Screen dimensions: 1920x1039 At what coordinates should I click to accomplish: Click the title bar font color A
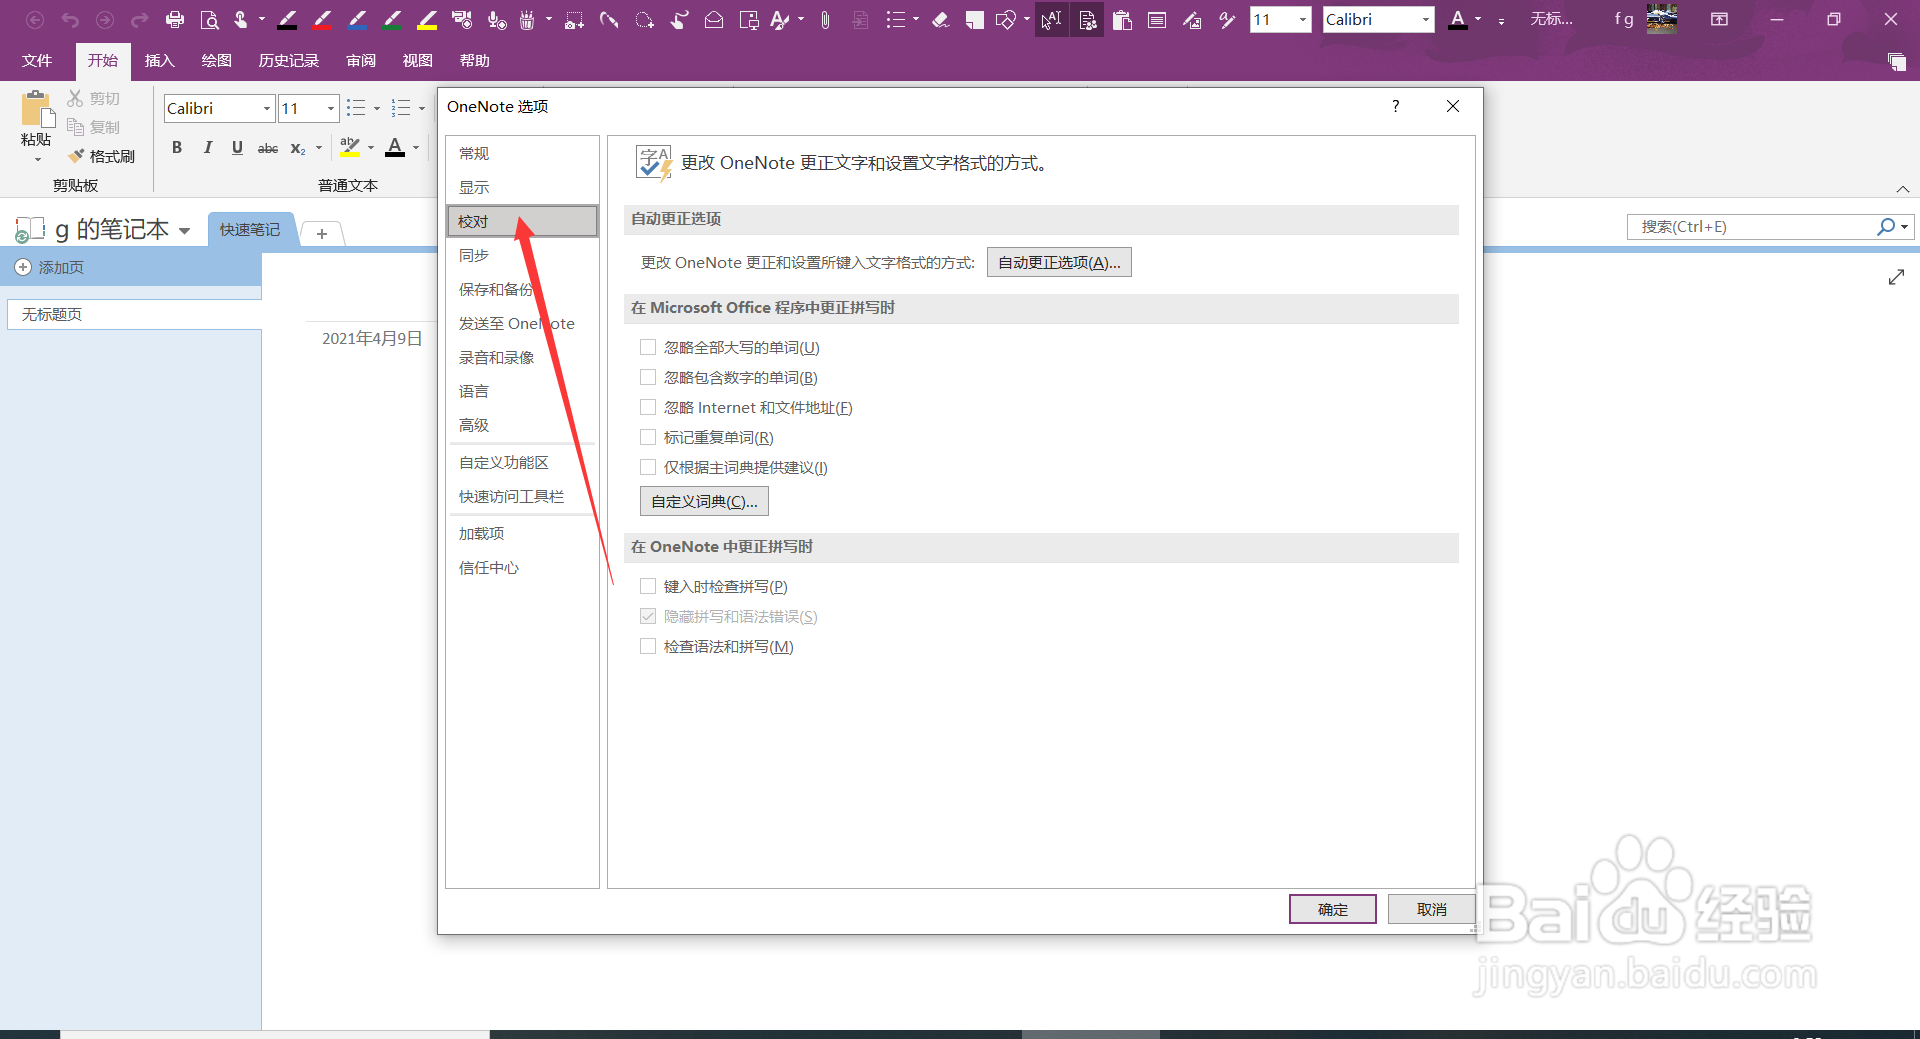(x=1458, y=19)
